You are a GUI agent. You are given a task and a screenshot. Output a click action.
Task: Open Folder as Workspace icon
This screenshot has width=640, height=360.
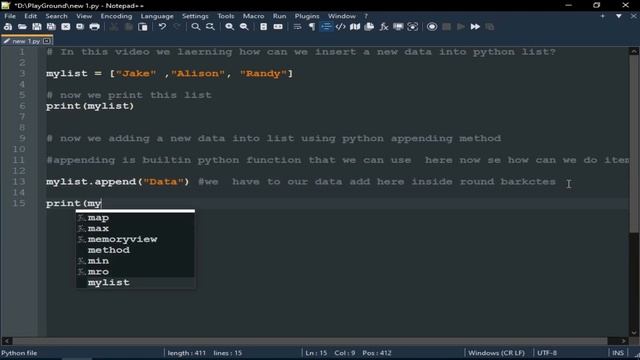point(398,27)
